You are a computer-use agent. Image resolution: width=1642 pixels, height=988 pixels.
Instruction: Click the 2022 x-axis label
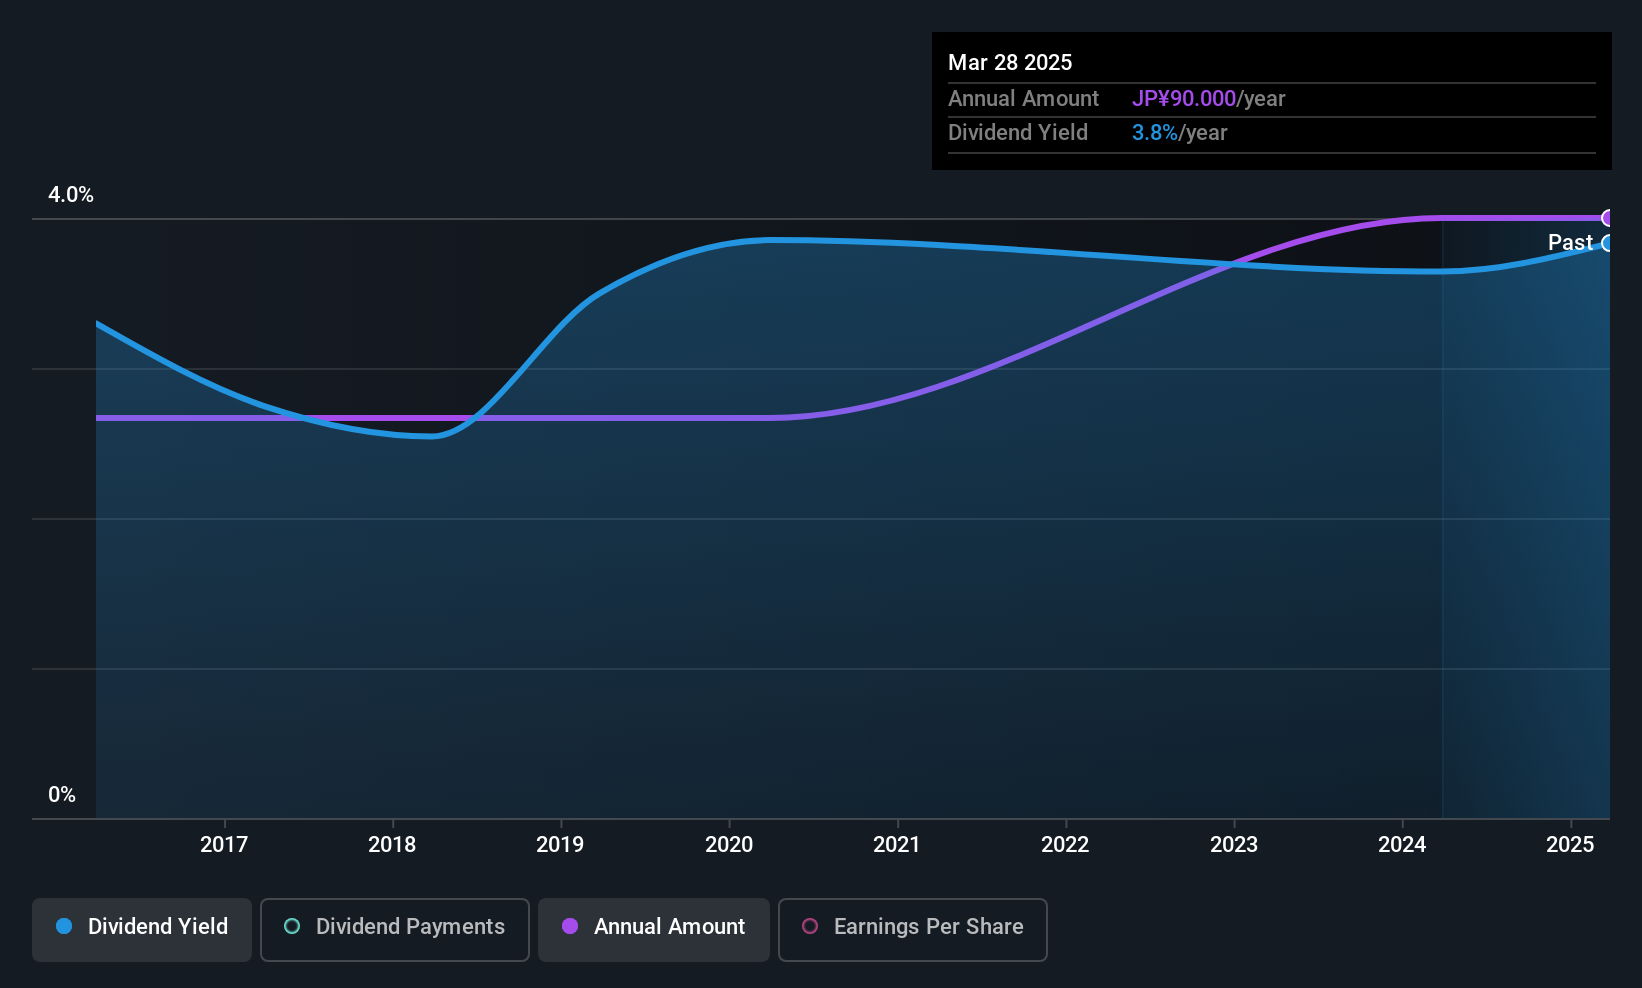(1065, 844)
